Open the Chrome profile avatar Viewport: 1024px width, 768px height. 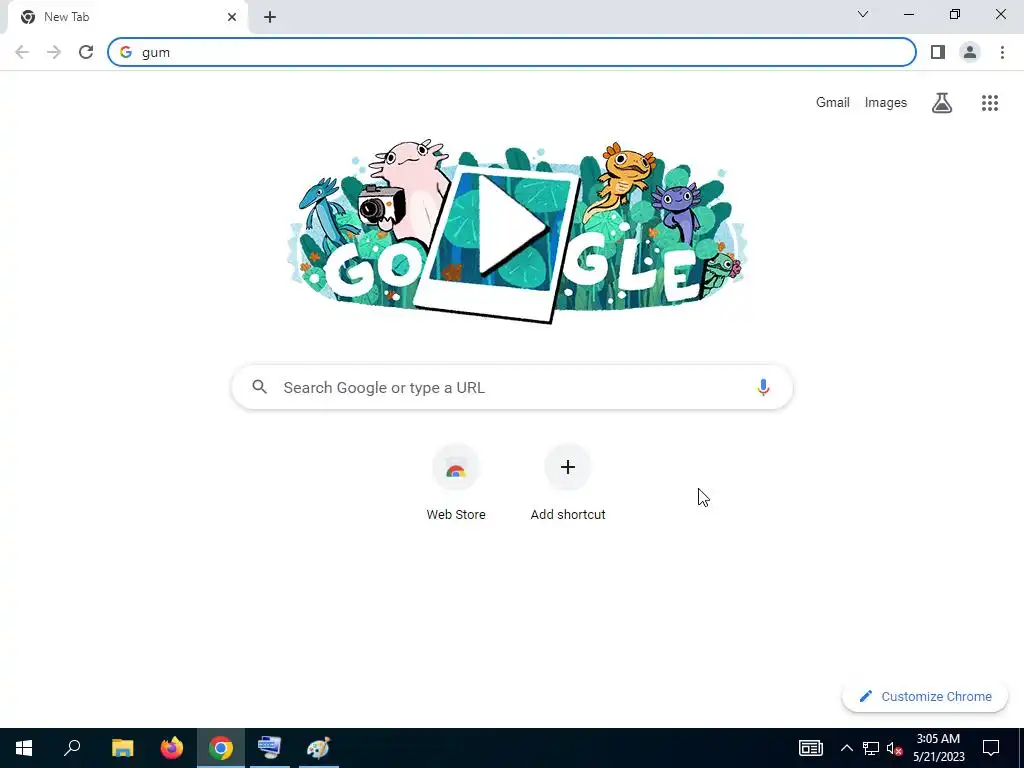(x=970, y=52)
